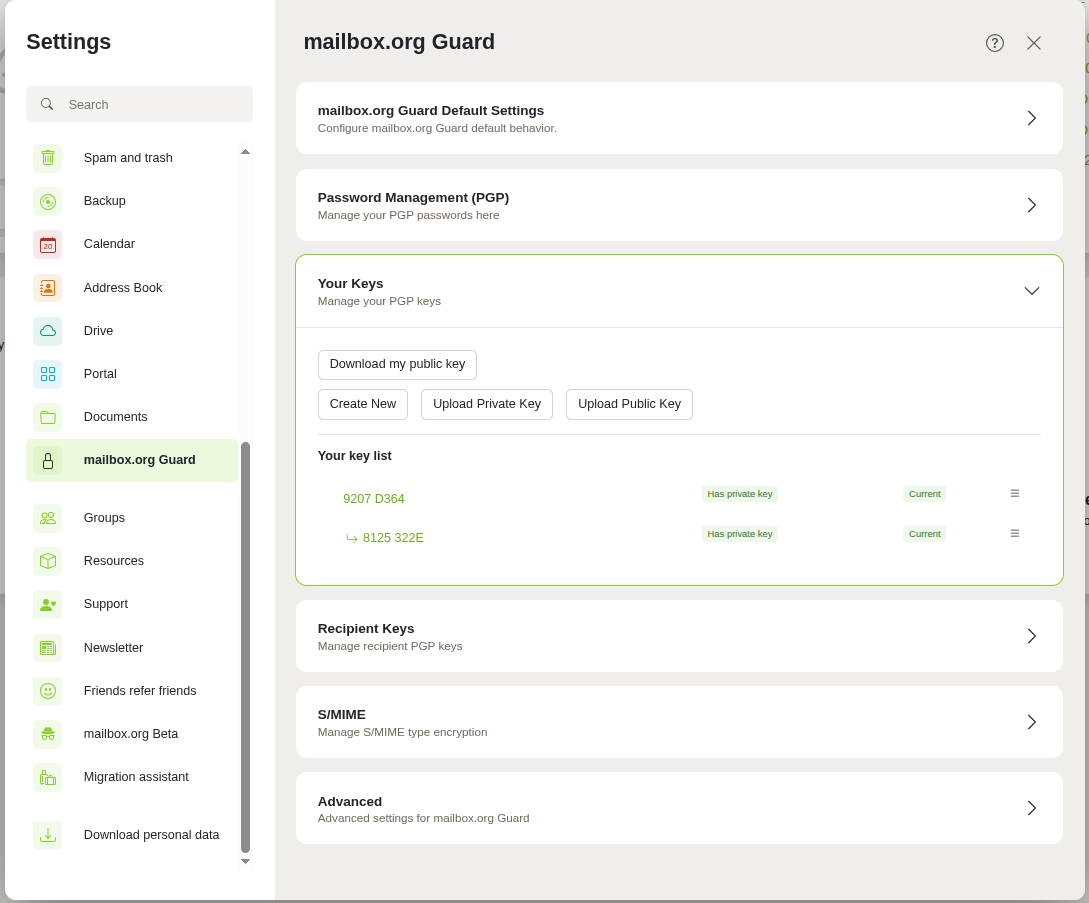This screenshot has width=1089, height=903.
Task: Open subkey 8125 322E details
Action: click(x=393, y=538)
